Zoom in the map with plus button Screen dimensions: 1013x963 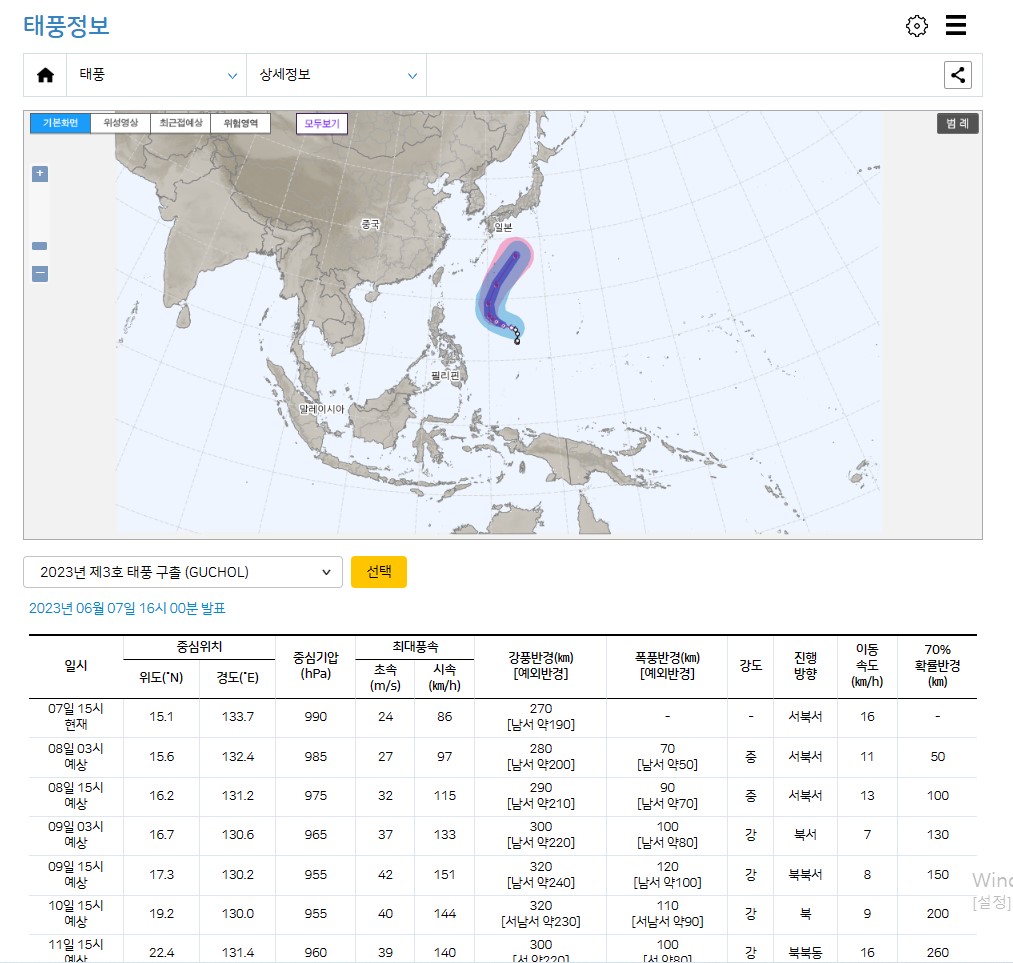click(39, 173)
